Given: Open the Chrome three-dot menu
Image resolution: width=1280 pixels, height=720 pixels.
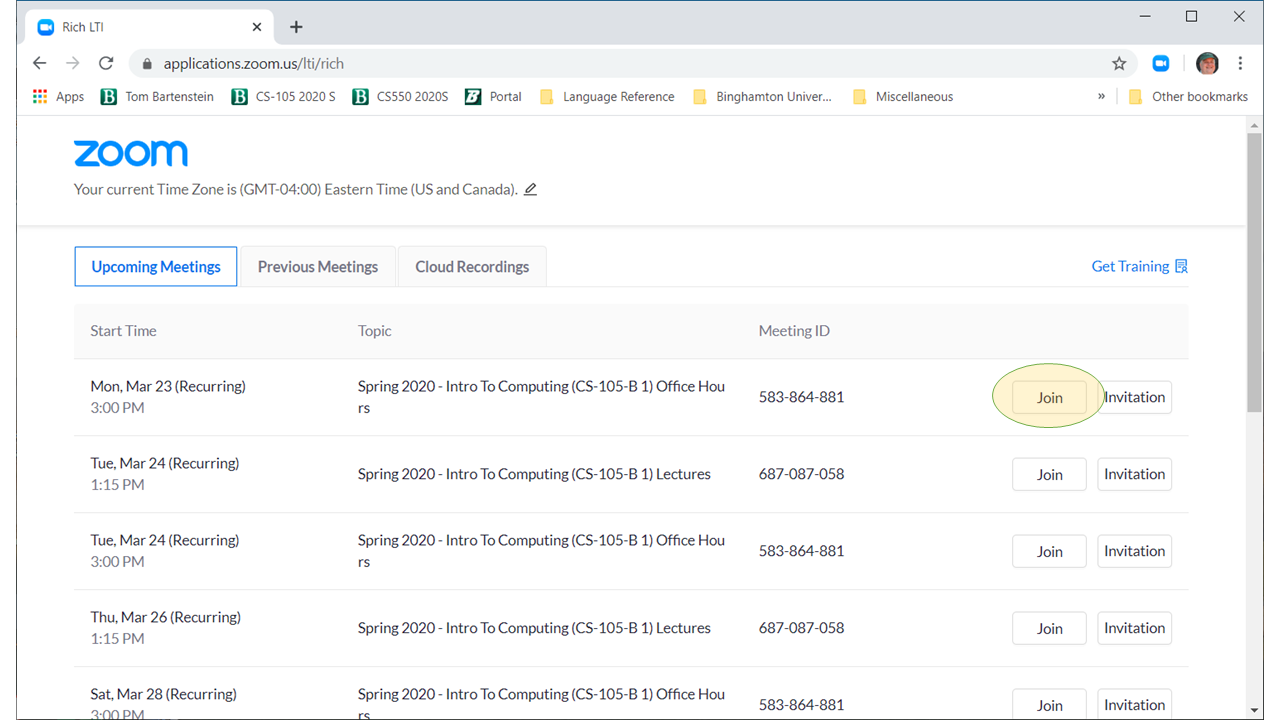Looking at the screenshot, I should click(1240, 63).
